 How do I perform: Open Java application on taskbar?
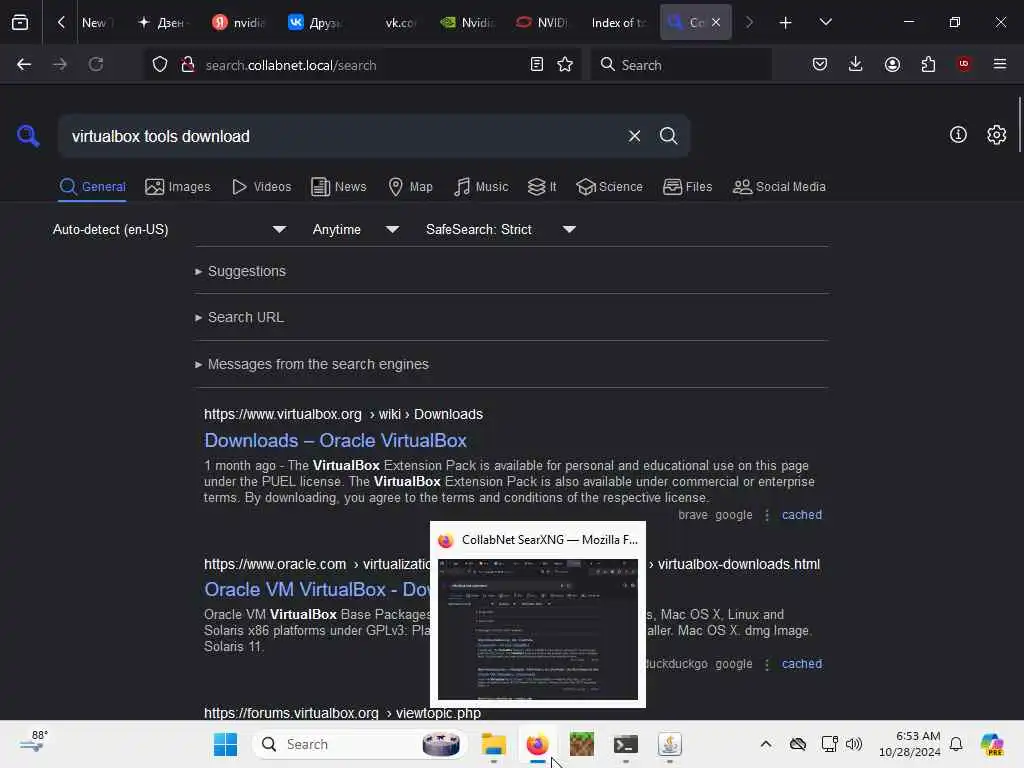[669, 744]
